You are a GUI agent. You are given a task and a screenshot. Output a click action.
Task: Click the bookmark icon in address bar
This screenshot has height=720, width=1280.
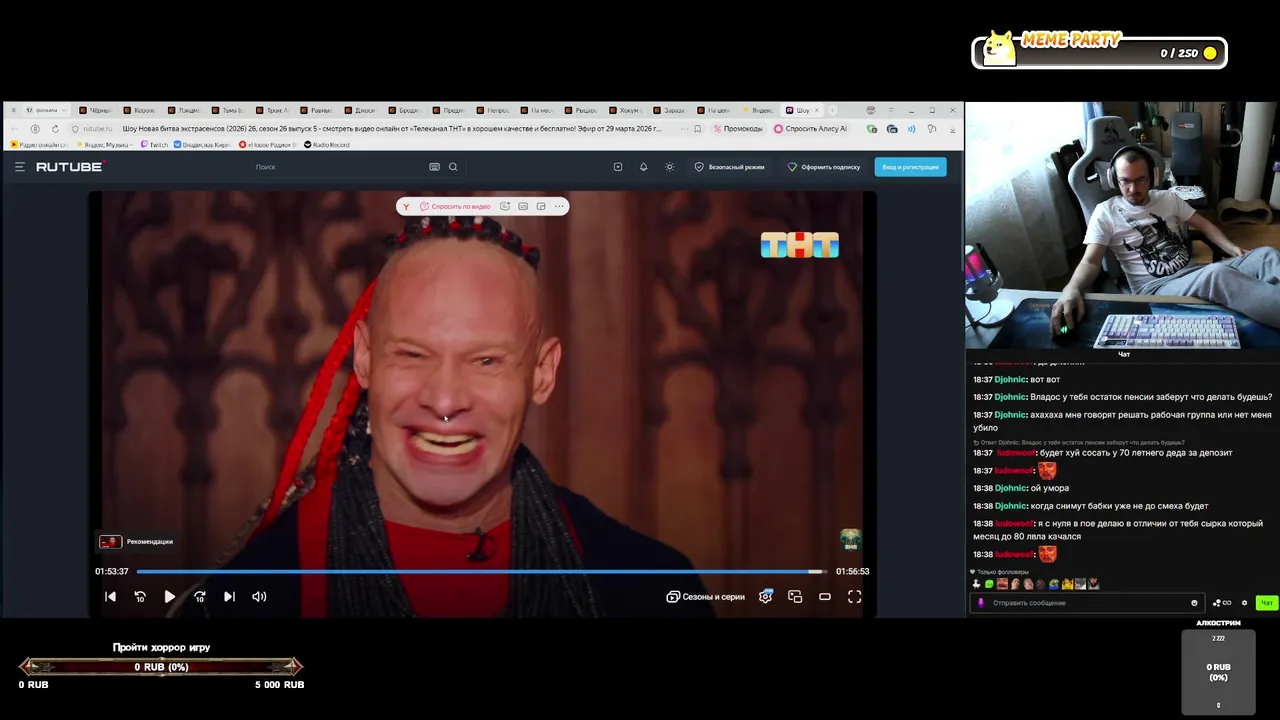coord(698,128)
